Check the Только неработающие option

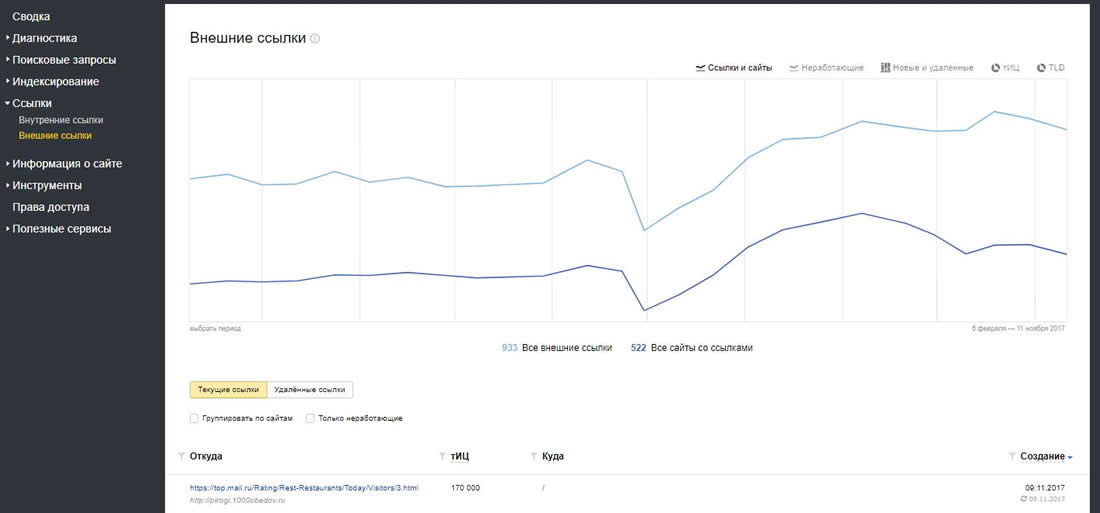point(311,418)
